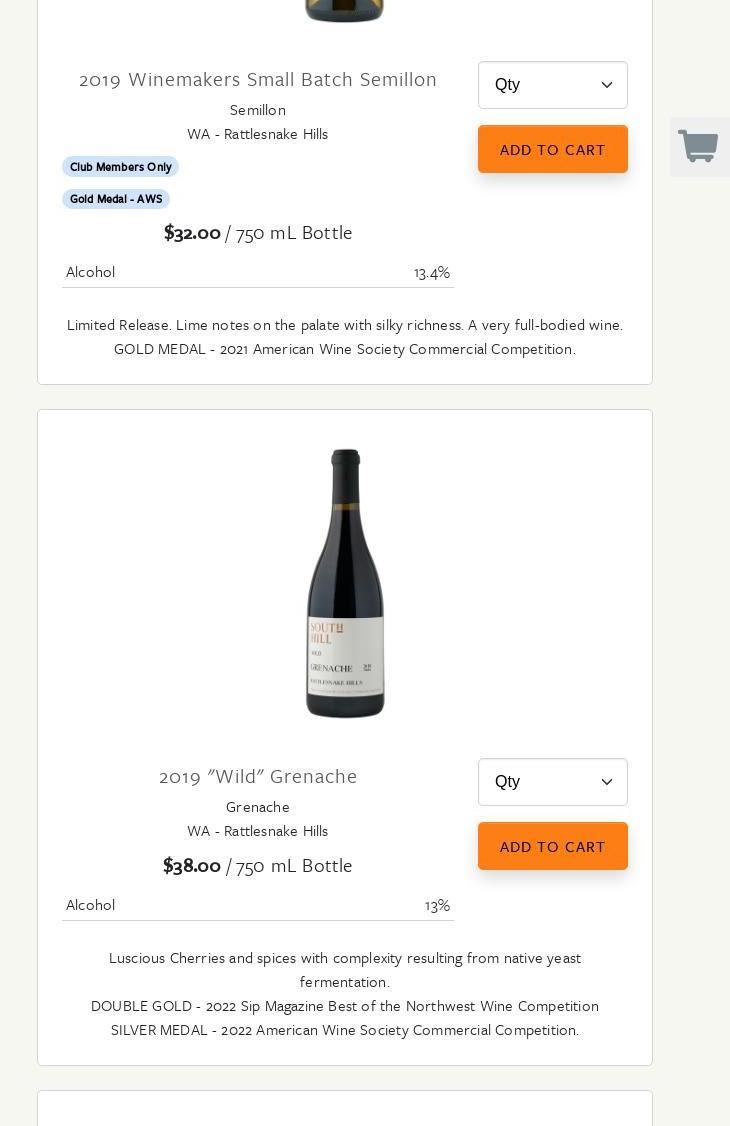730x1126 pixels.
Task: Click the 13.4% alcohol value
Action: coord(432,273)
